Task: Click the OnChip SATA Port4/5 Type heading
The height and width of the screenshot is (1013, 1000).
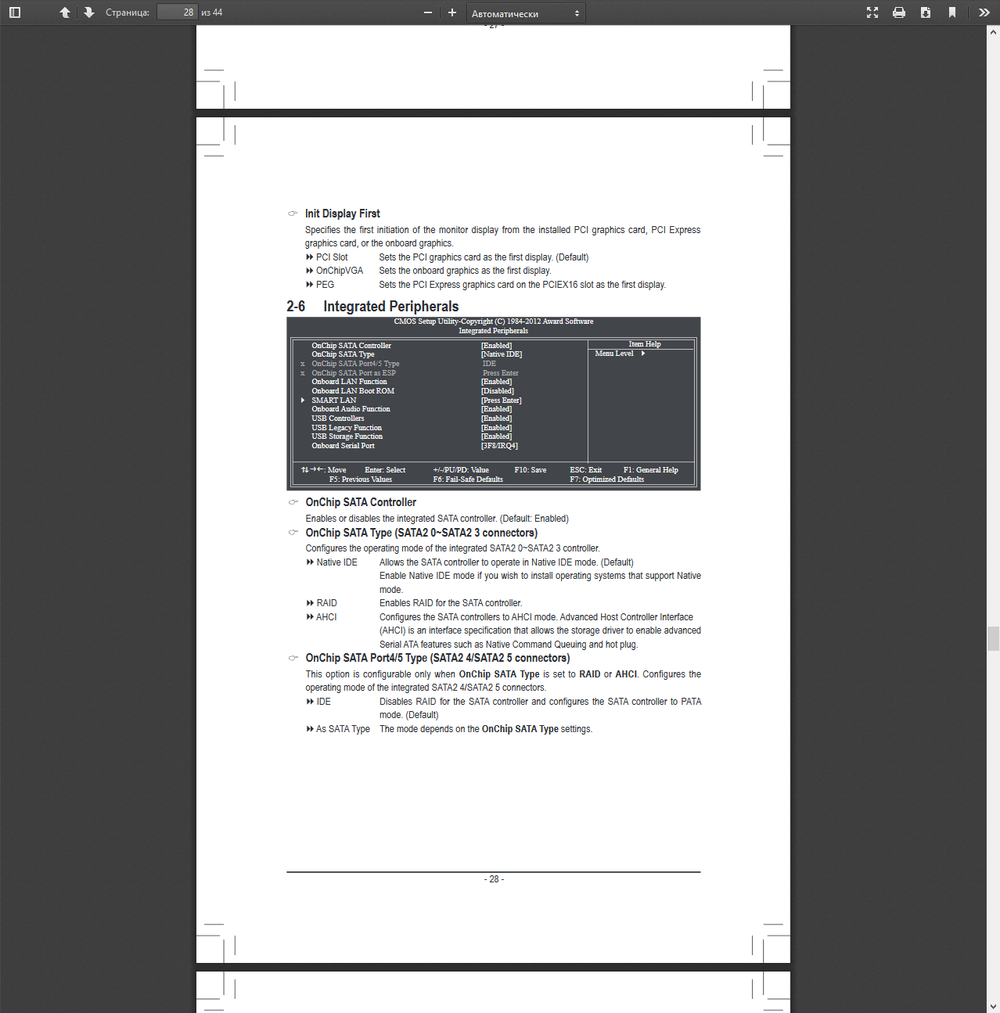Action: 437,658
